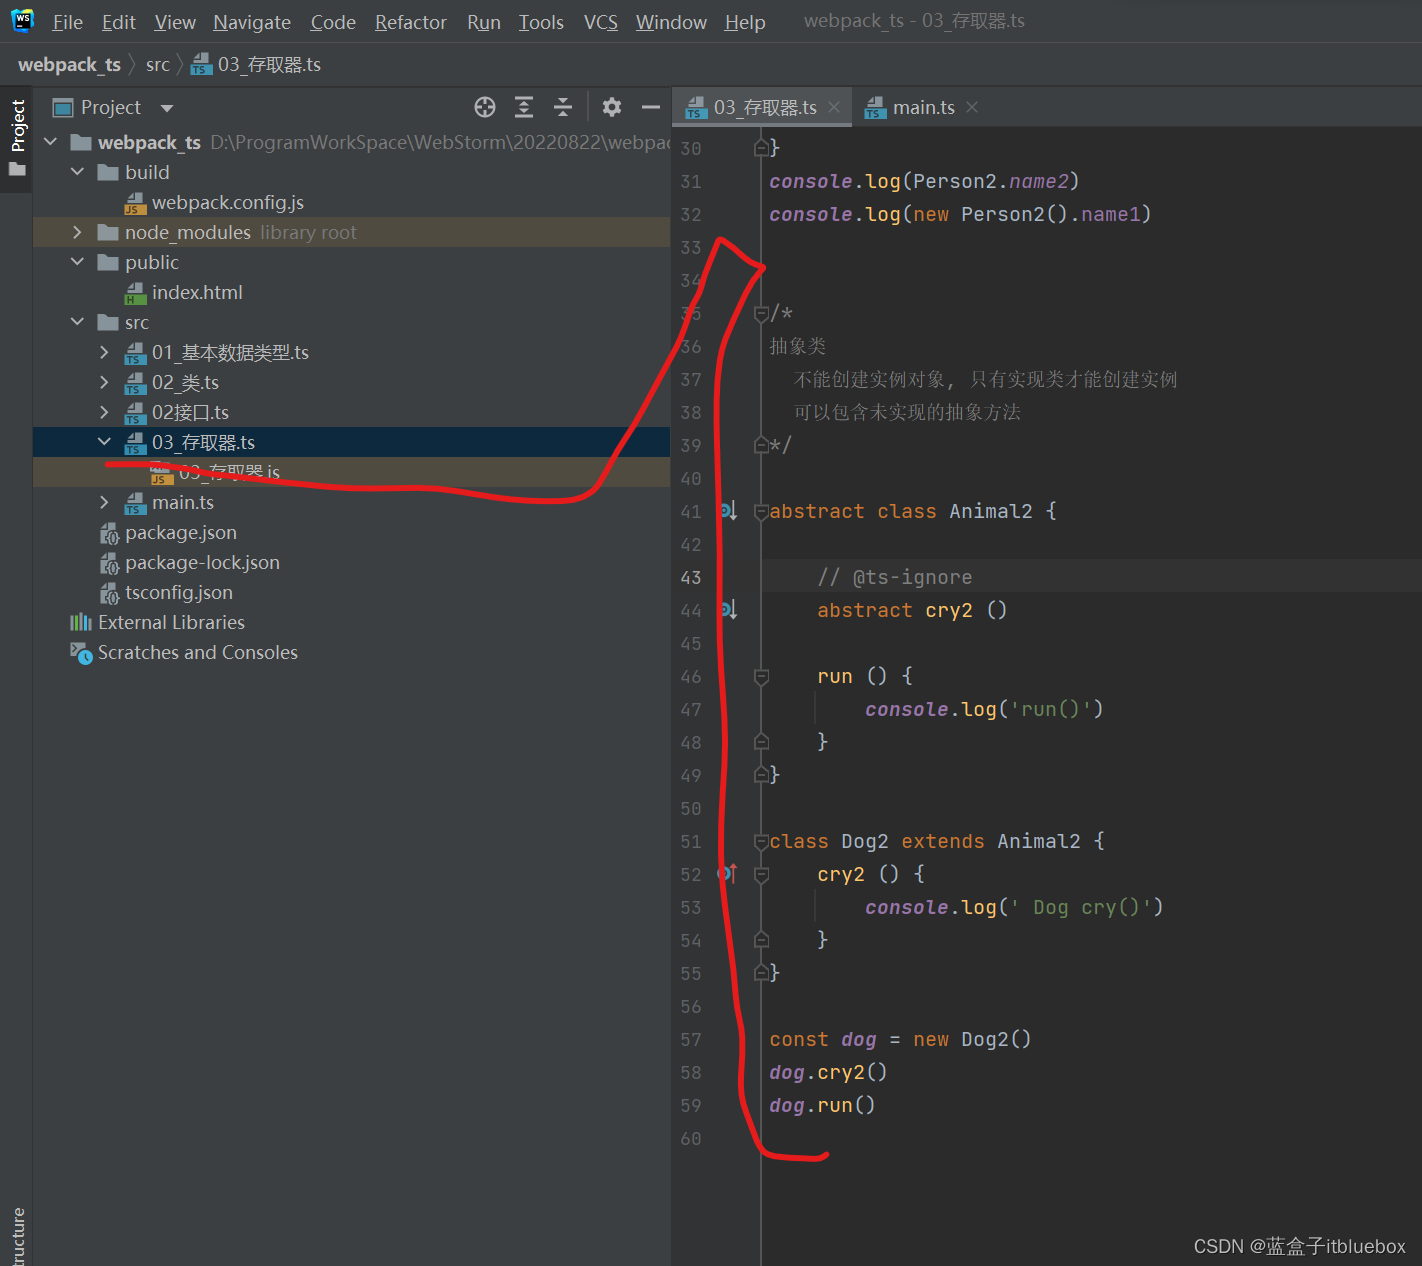Collapse 03_存取器.ts node
Screen dimensions: 1422x1266
tap(105, 442)
